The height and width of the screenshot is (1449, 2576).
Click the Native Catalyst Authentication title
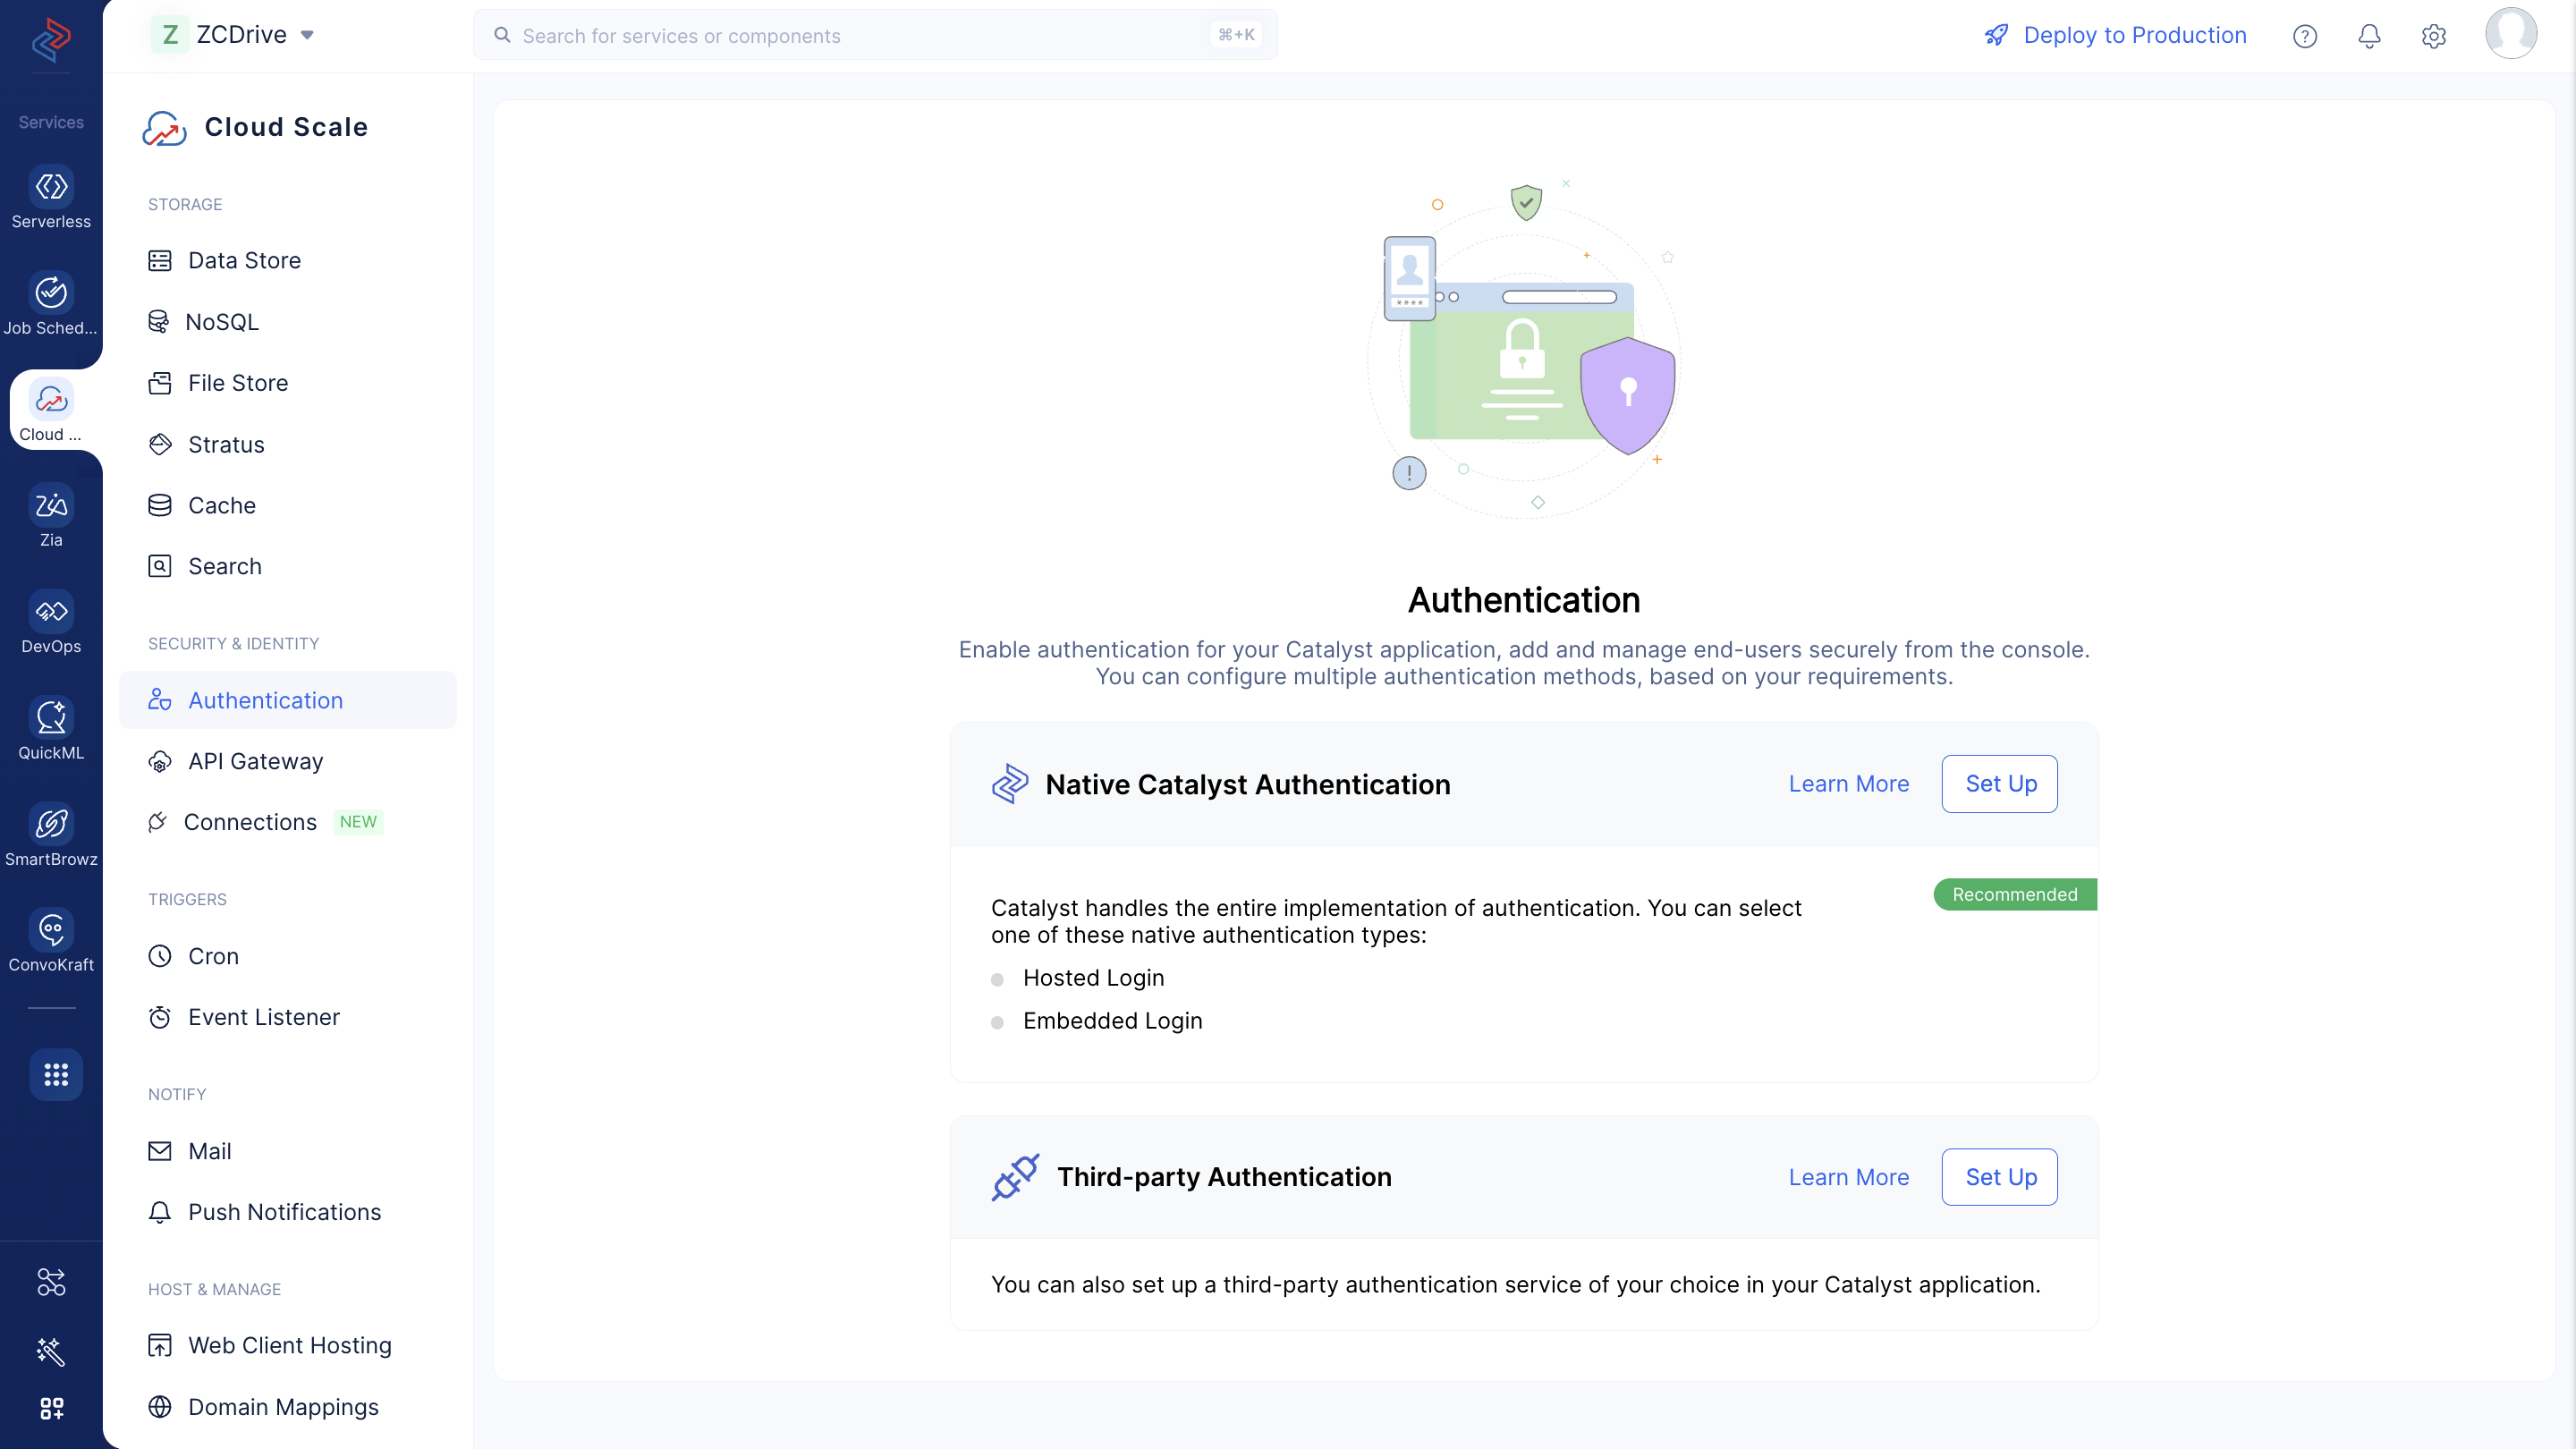click(x=1247, y=785)
